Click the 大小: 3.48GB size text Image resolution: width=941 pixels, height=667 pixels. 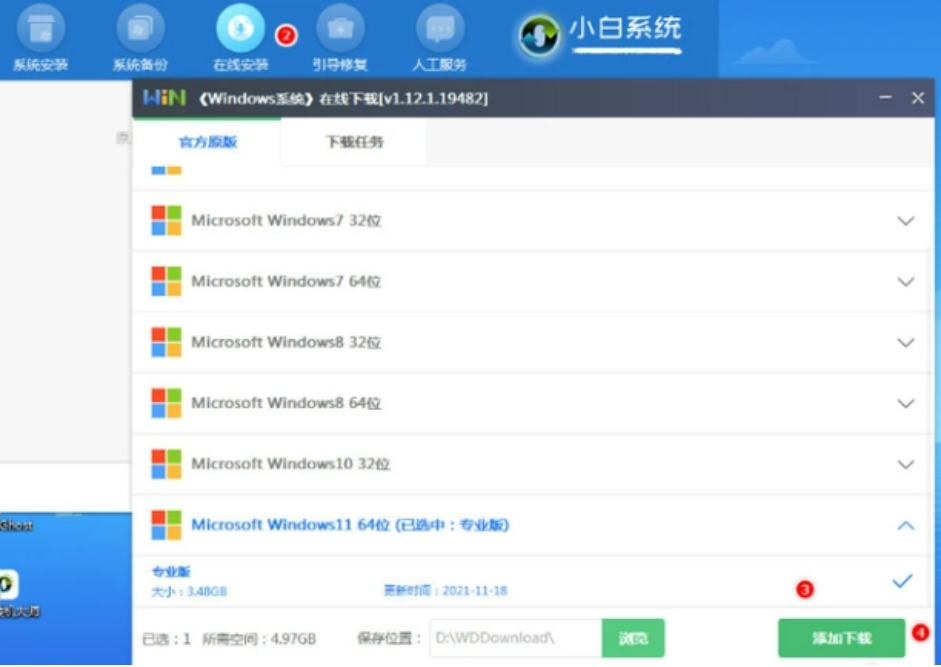click(189, 591)
